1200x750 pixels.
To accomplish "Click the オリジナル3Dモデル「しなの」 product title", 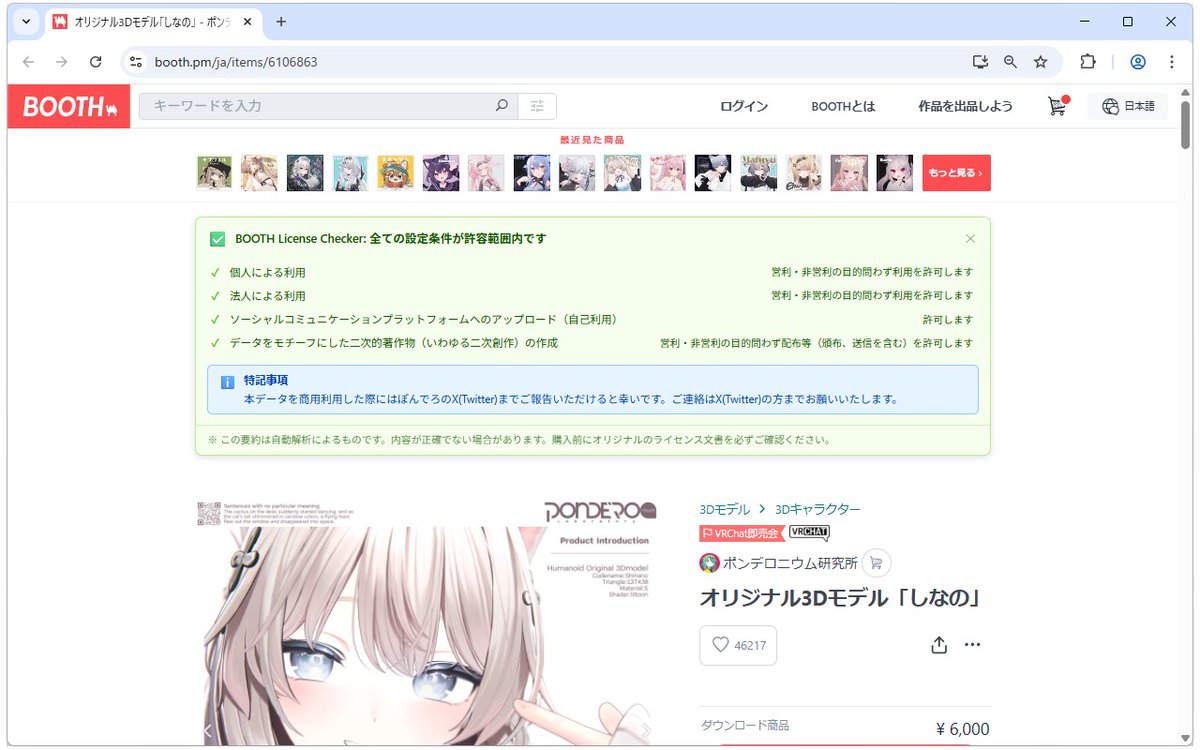I will pyautogui.click(x=839, y=598).
